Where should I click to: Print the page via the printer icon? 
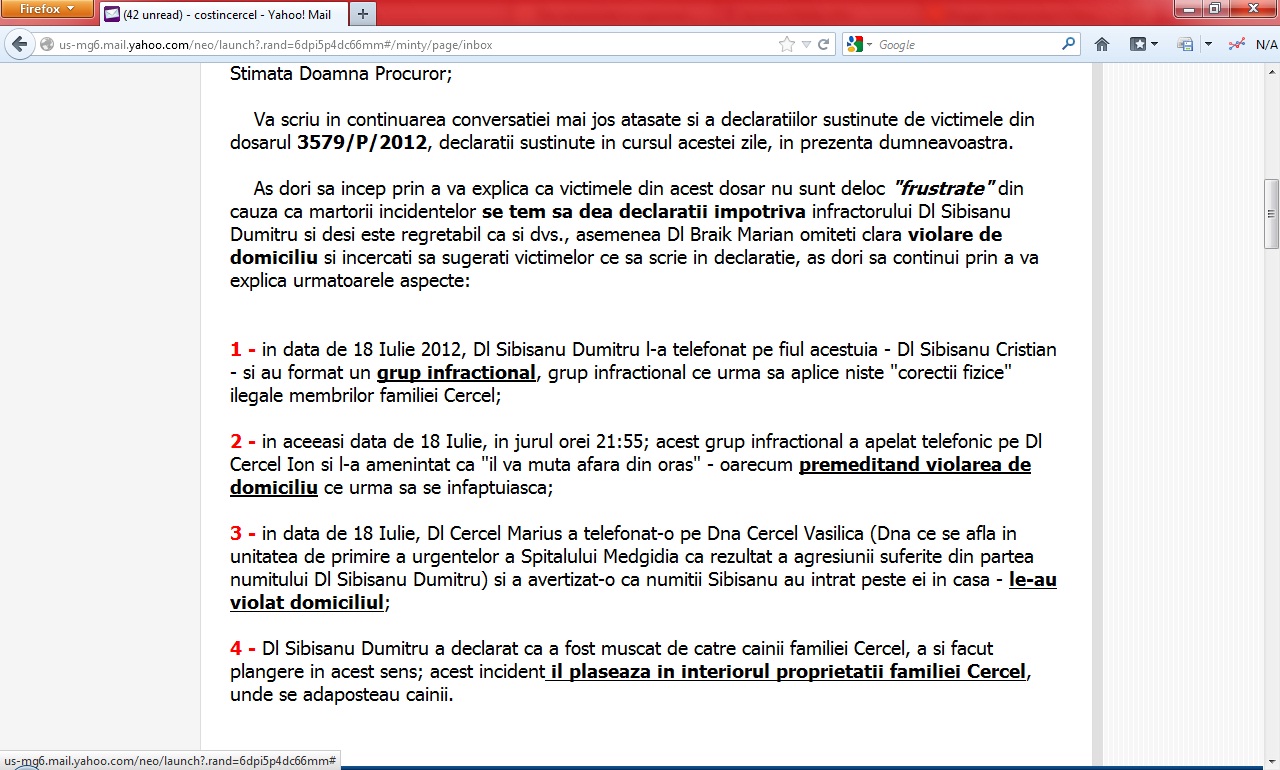[x=1185, y=44]
